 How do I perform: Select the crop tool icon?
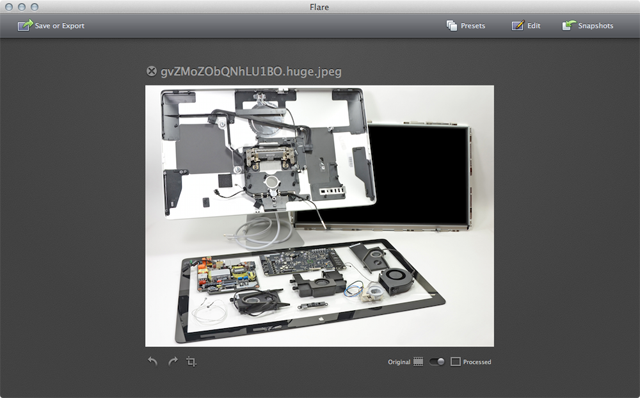pos(191,361)
